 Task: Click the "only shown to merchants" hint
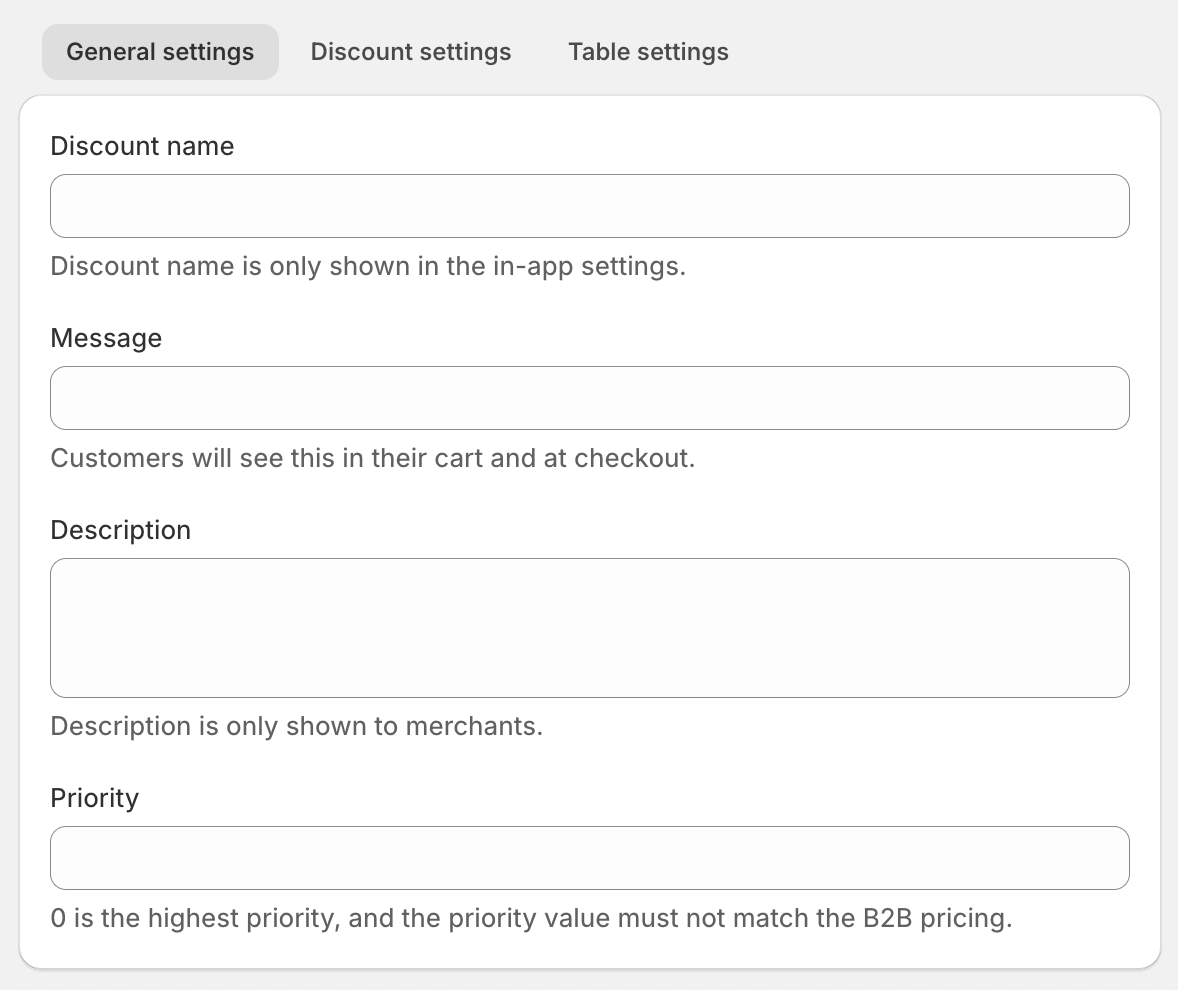coord(296,726)
